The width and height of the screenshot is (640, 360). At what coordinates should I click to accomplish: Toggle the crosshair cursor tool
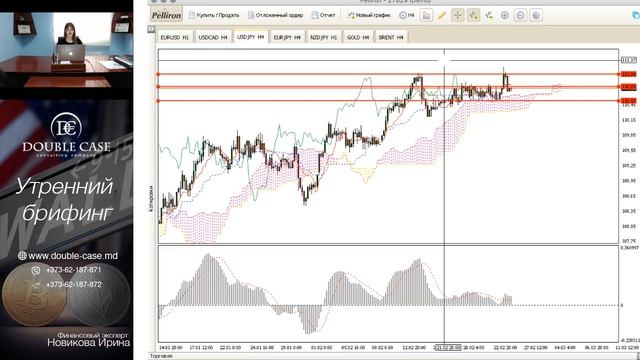(x=458, y=16)
